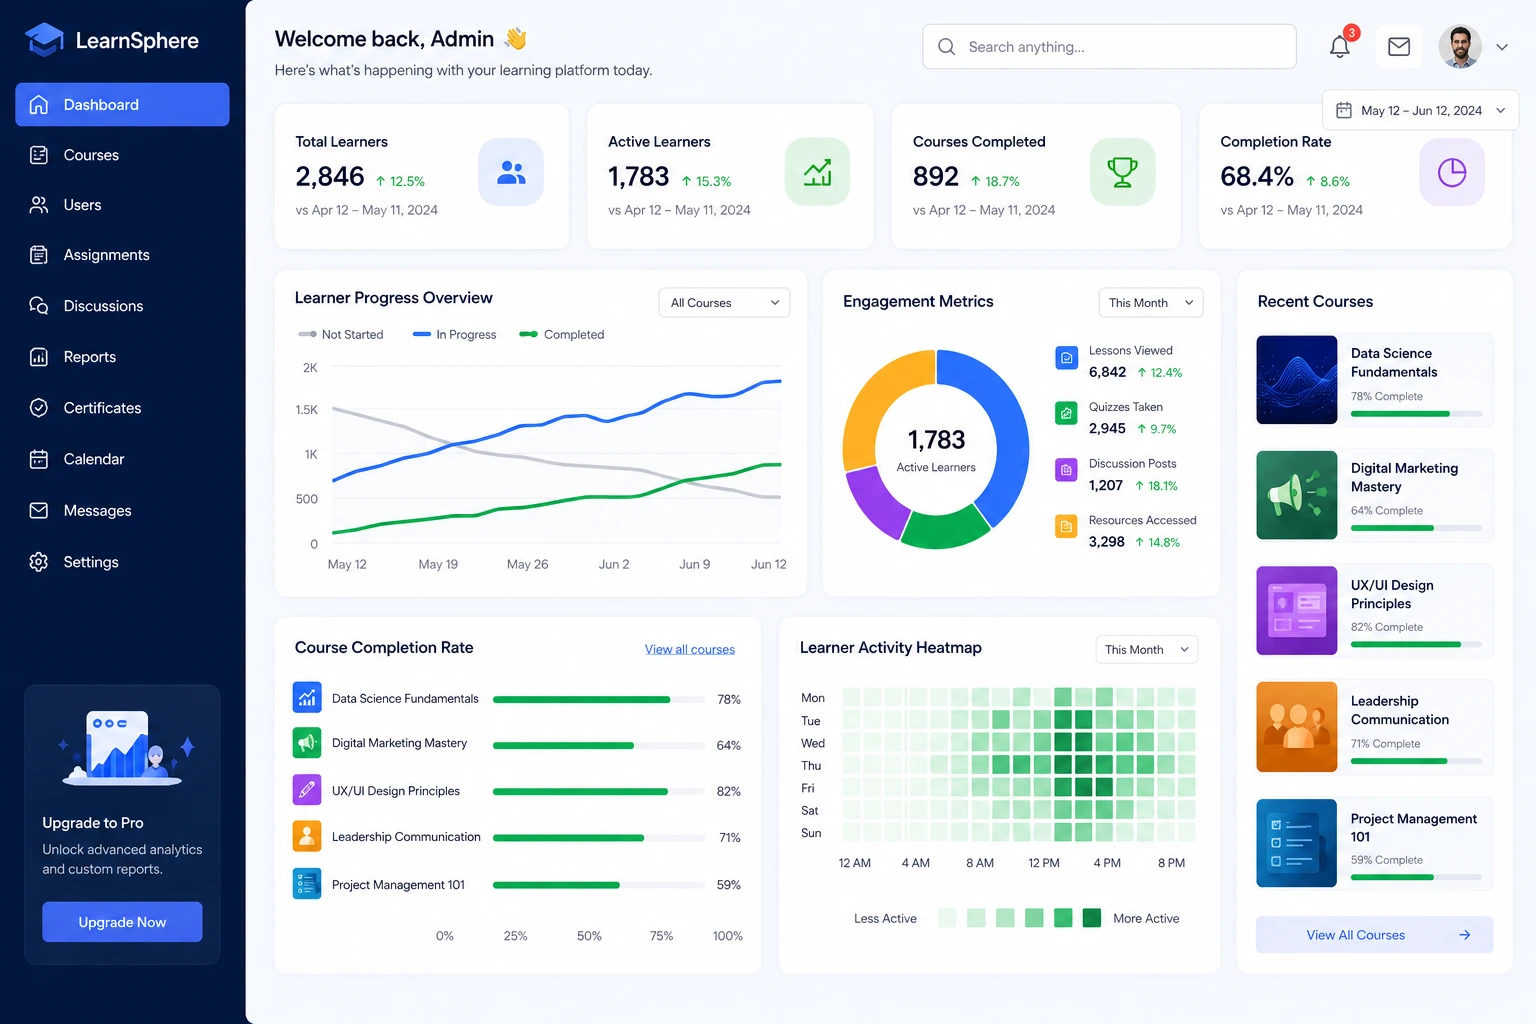Click the Discussion Posts purple icon
Viewport: 1536px width, 1024px height.
(x=1066, y=469)
